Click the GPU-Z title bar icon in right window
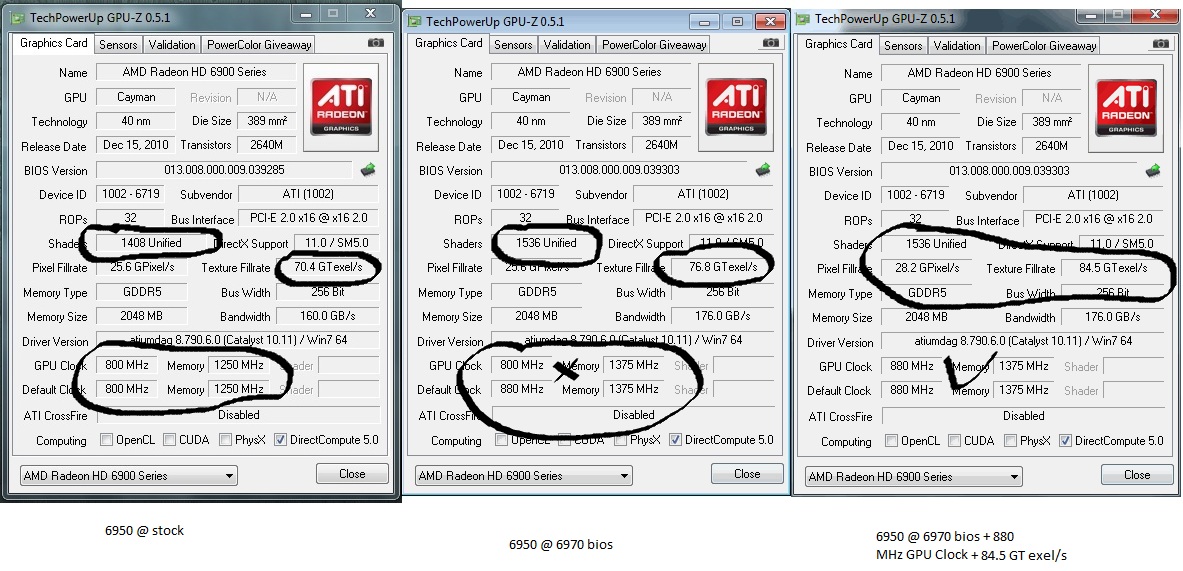Image resolution: width=1183 pixels, height=571 pixels. [804, 18]
